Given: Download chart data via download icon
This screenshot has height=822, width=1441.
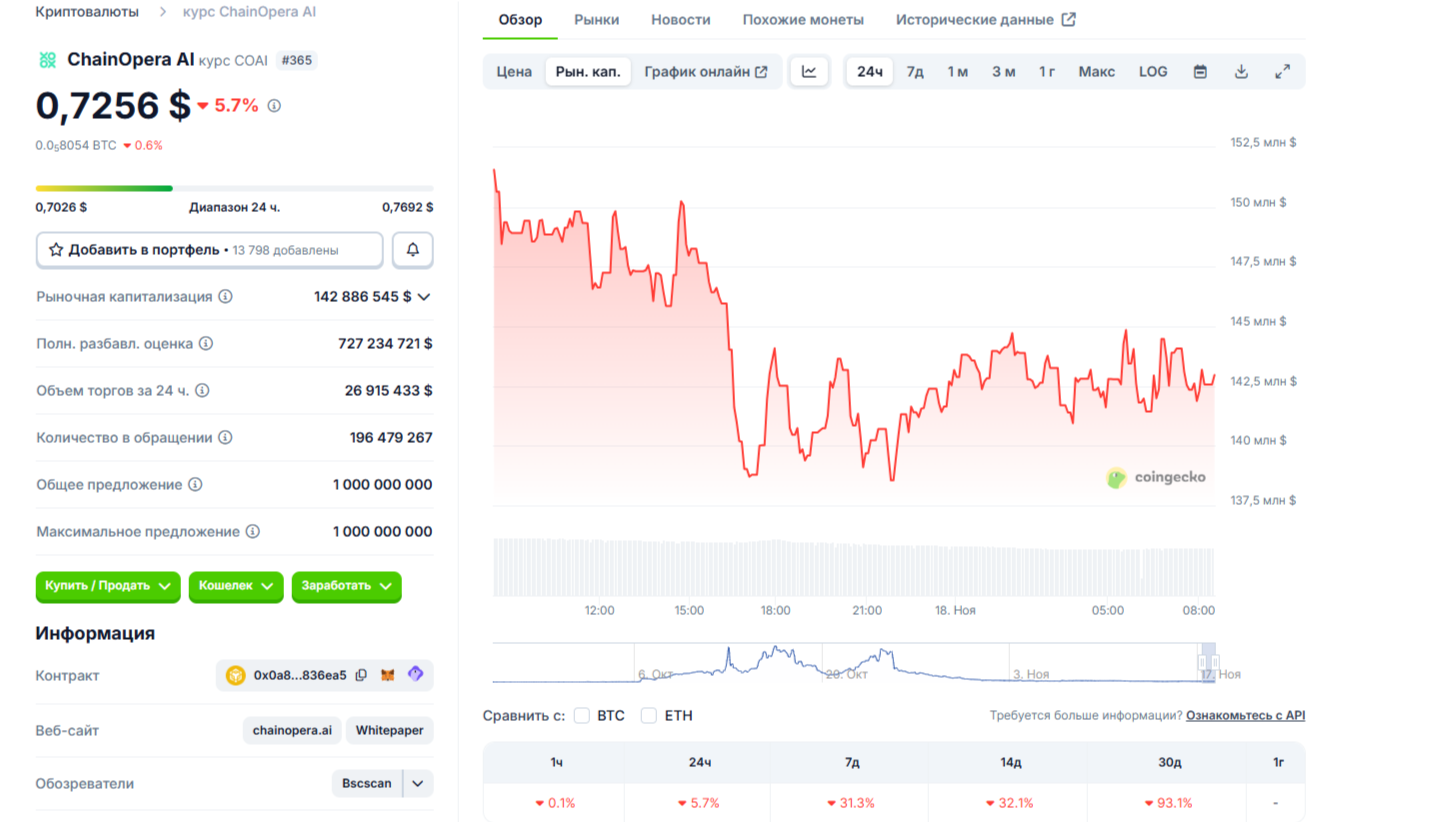Looking at the screenshot, I should (x=1241, y=72).
